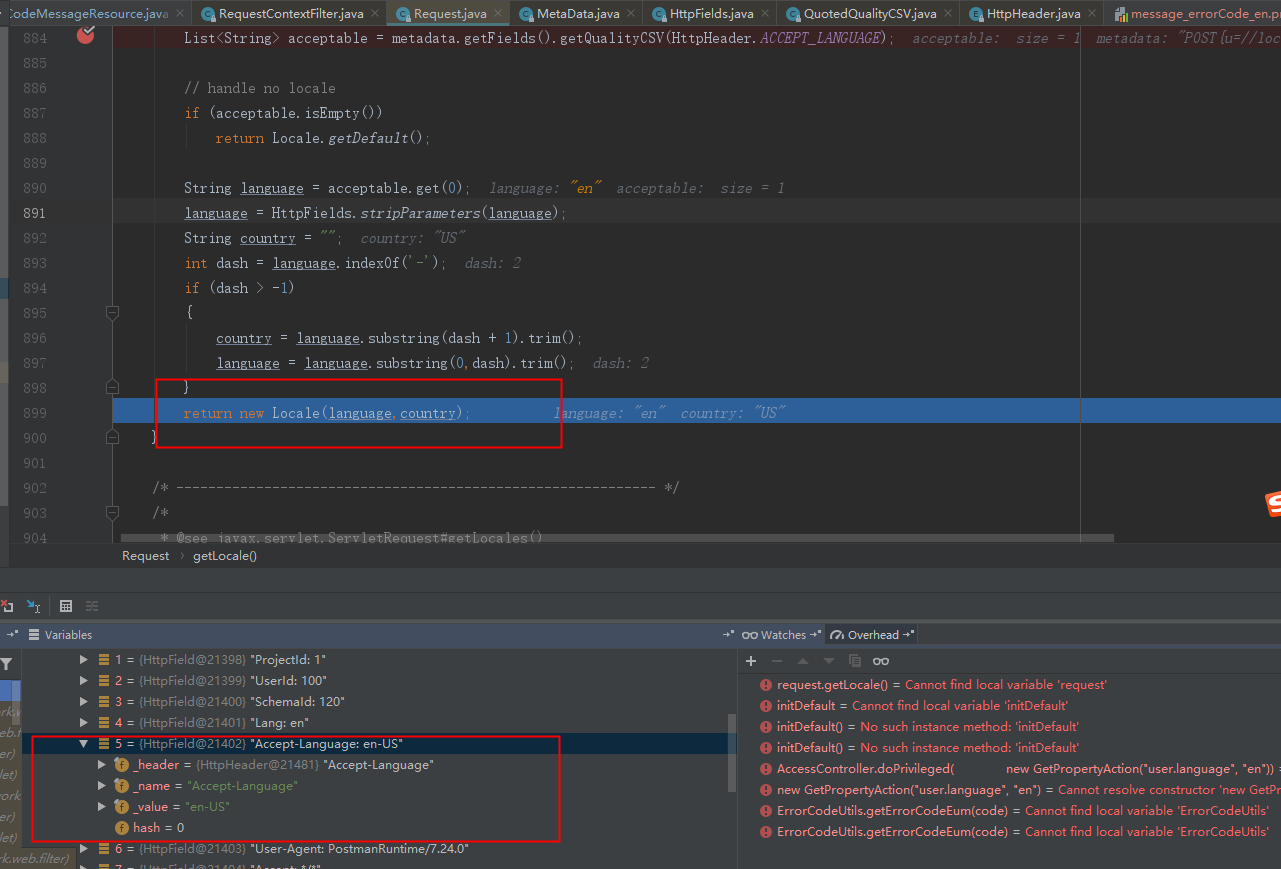Click the Trace Current Stream Chain icon
1281x869 pixels.
point(92,606)
